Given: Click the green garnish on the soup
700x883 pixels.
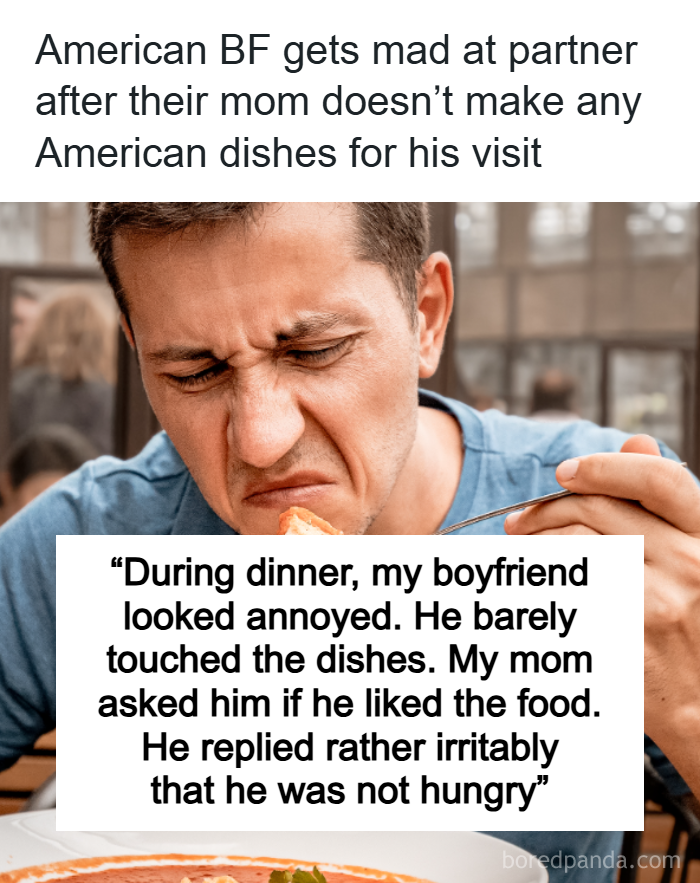Looking at the screenshot, I should (x=298, y=875).
